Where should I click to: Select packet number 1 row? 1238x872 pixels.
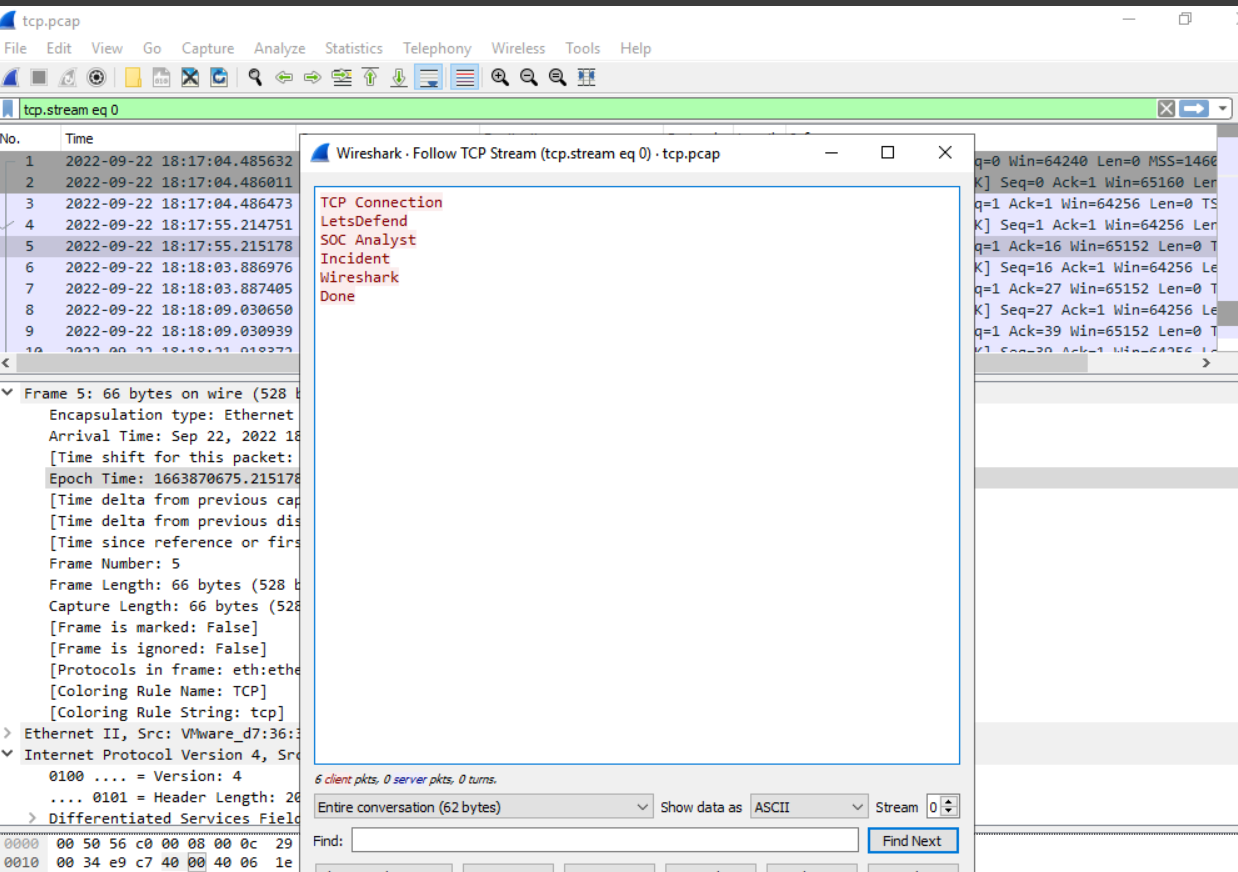(149, 160)
